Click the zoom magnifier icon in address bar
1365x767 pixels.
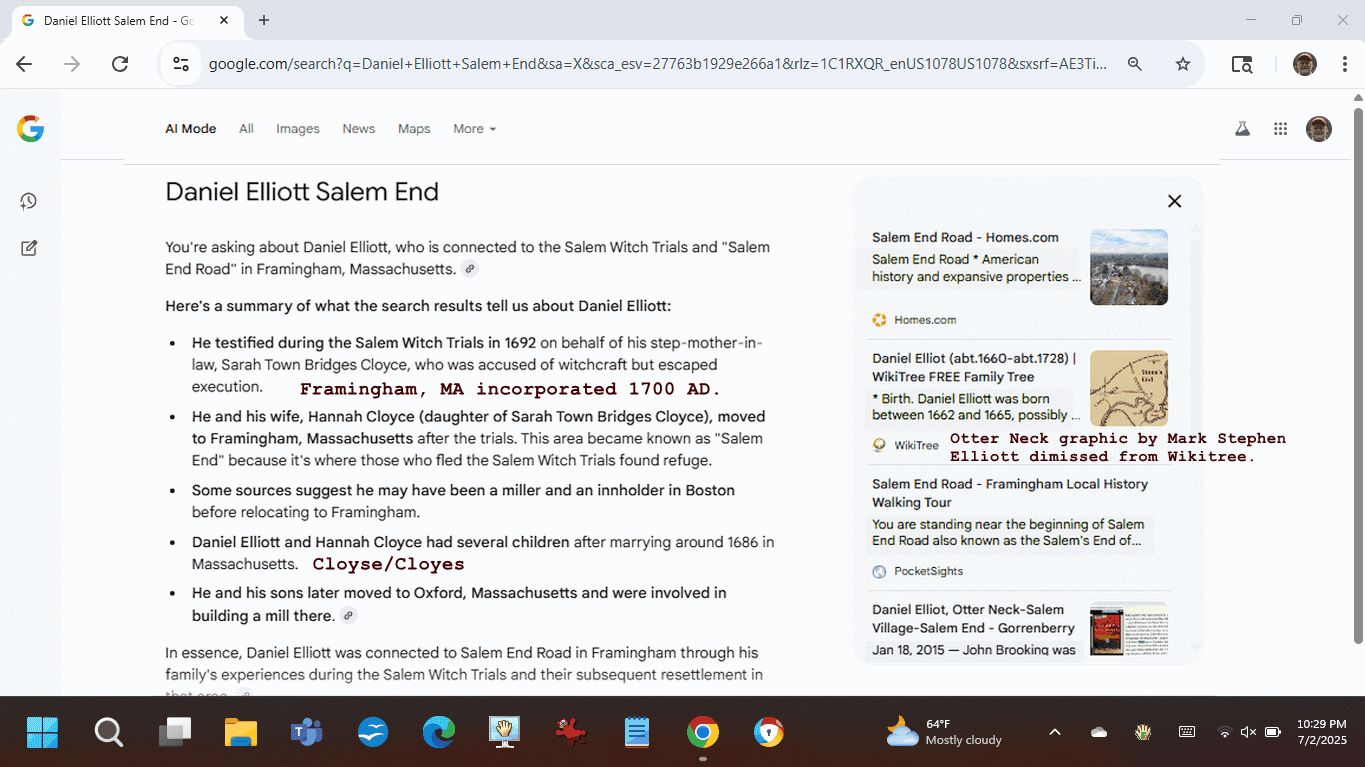(x=1135, y=64)
